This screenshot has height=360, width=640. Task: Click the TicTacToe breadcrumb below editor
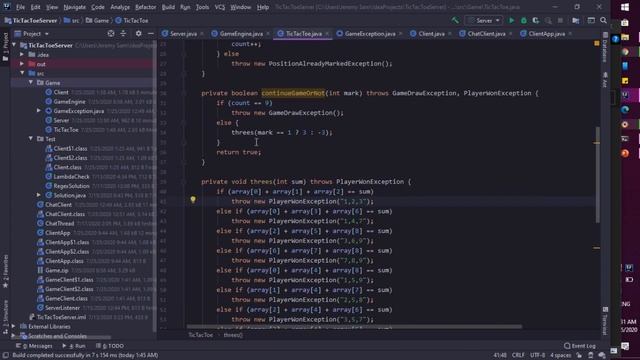[x=200, y=335]
